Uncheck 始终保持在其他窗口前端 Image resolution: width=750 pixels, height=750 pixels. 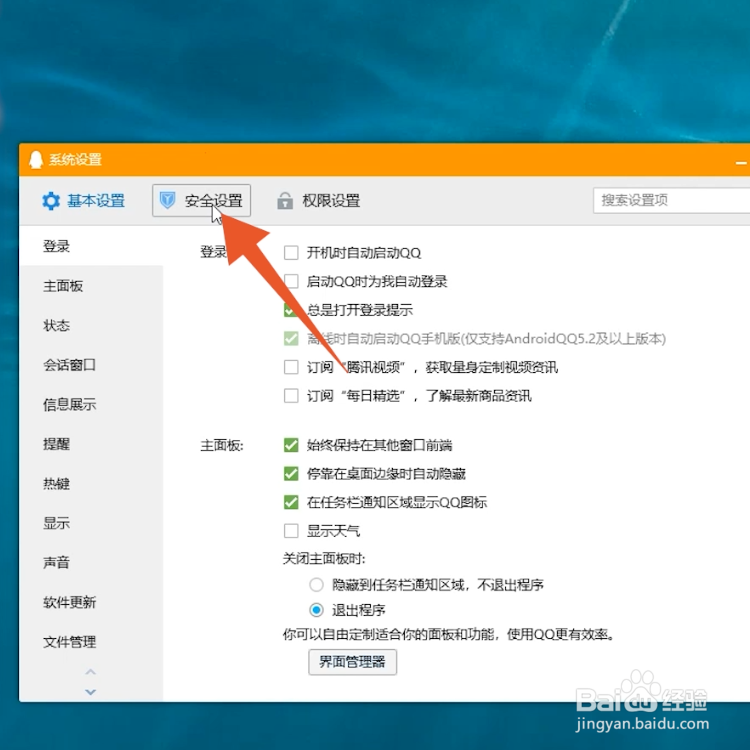[x=291, y=445]
